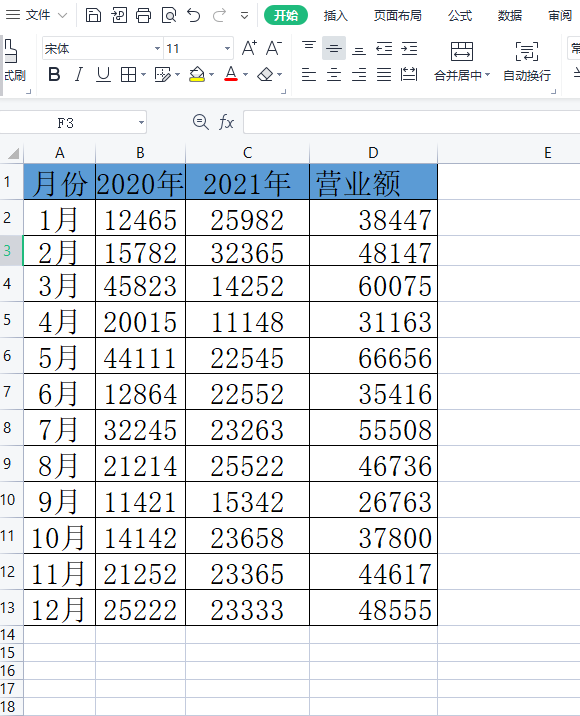Expand the 宋体 font name dropdown
580x716 pixels.
[157, 48]
